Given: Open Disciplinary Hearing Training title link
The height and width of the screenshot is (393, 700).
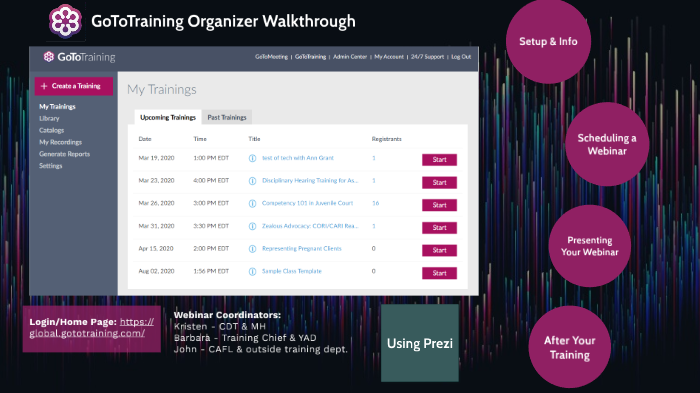Looking at the screenshot, I should coord(310,180).
